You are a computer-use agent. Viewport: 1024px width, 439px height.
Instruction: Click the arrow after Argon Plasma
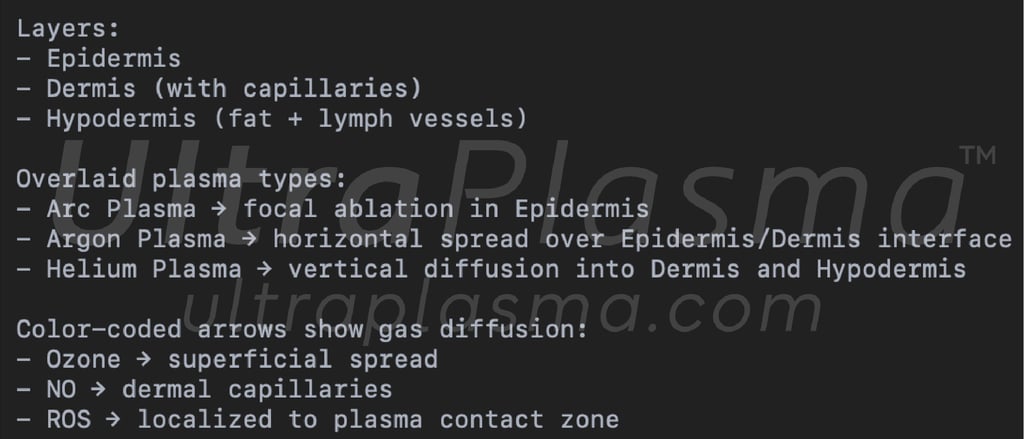point(249,240)
